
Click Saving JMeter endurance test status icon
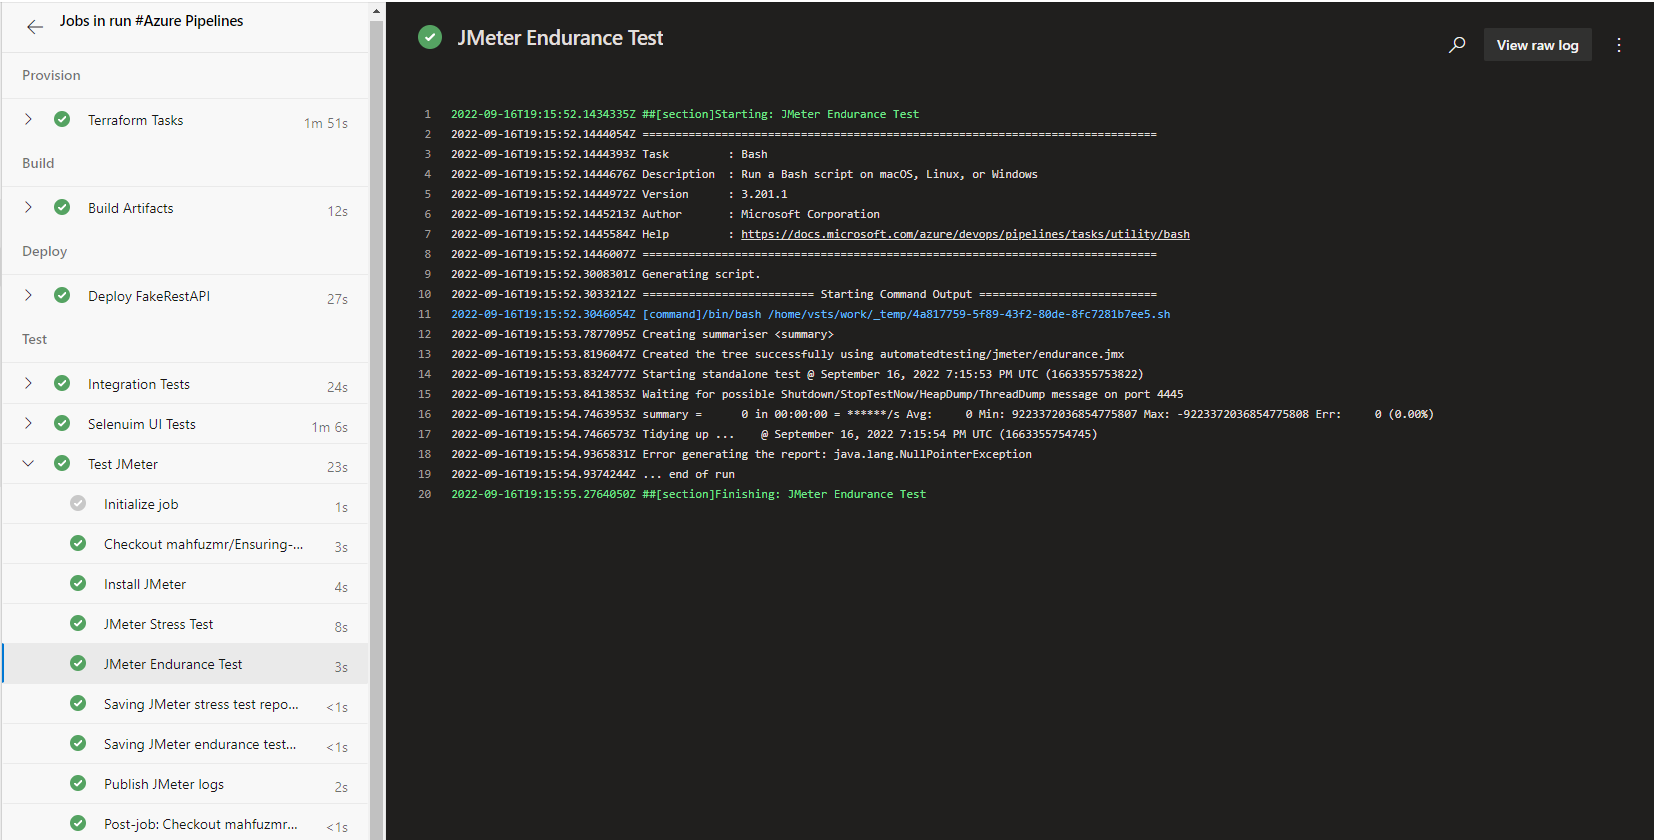(x=78, y=743)
